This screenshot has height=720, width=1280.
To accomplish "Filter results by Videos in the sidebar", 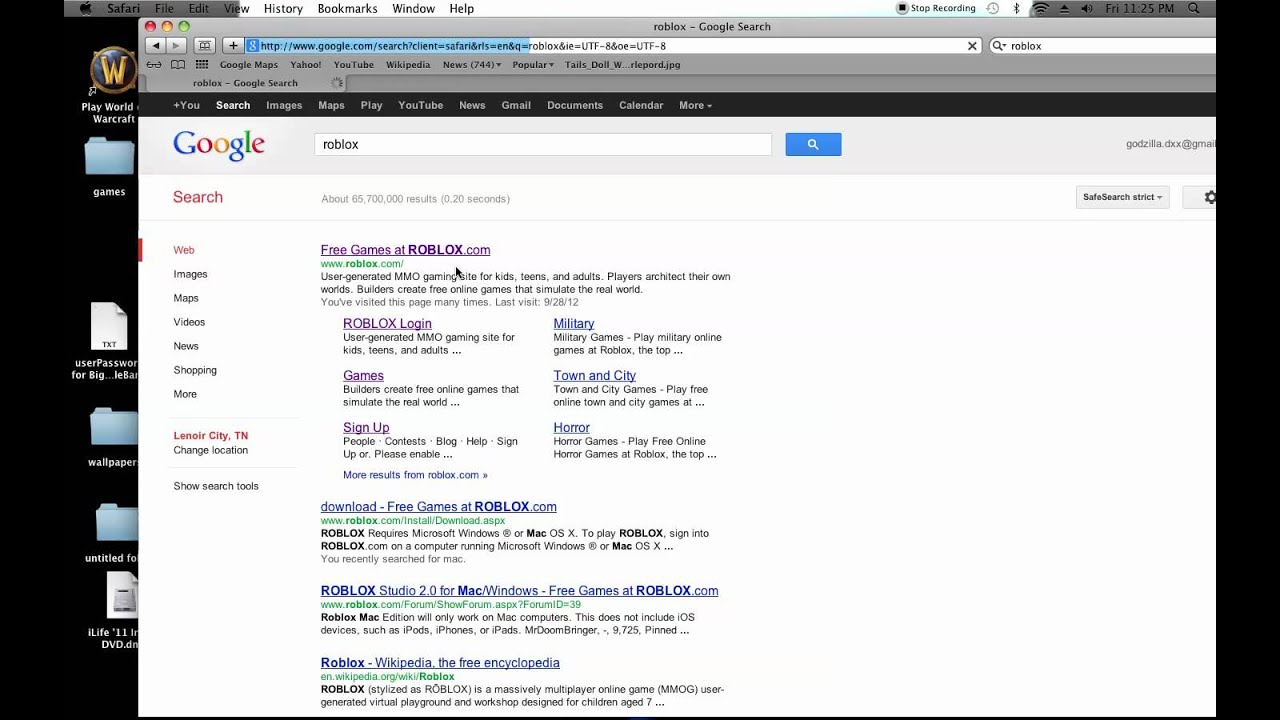I will pyautogui.click(x=189, y=322).
